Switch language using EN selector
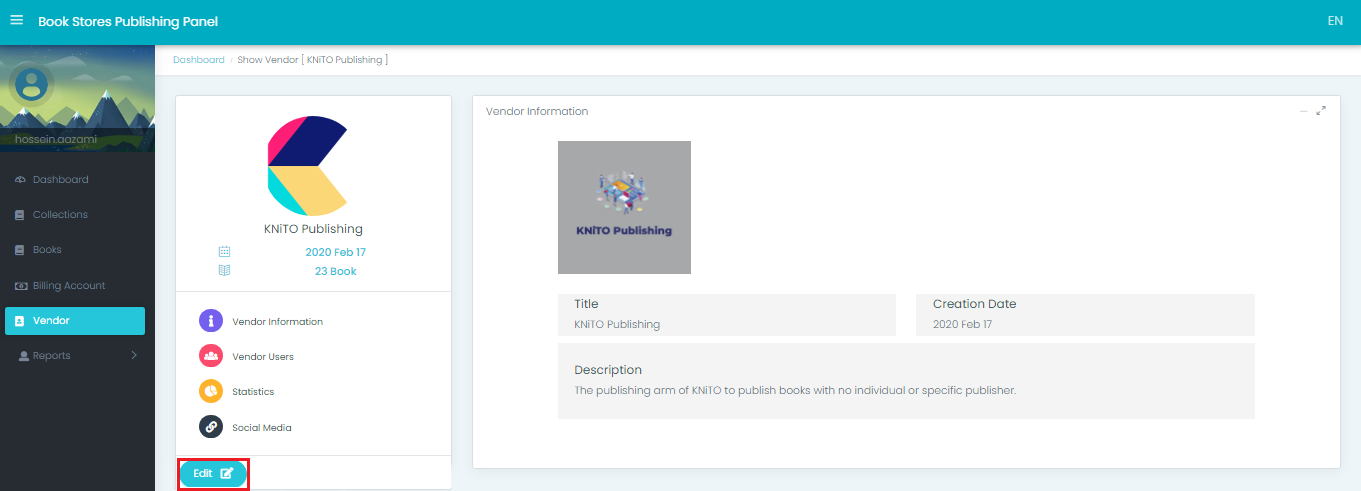 (1334, 21)
